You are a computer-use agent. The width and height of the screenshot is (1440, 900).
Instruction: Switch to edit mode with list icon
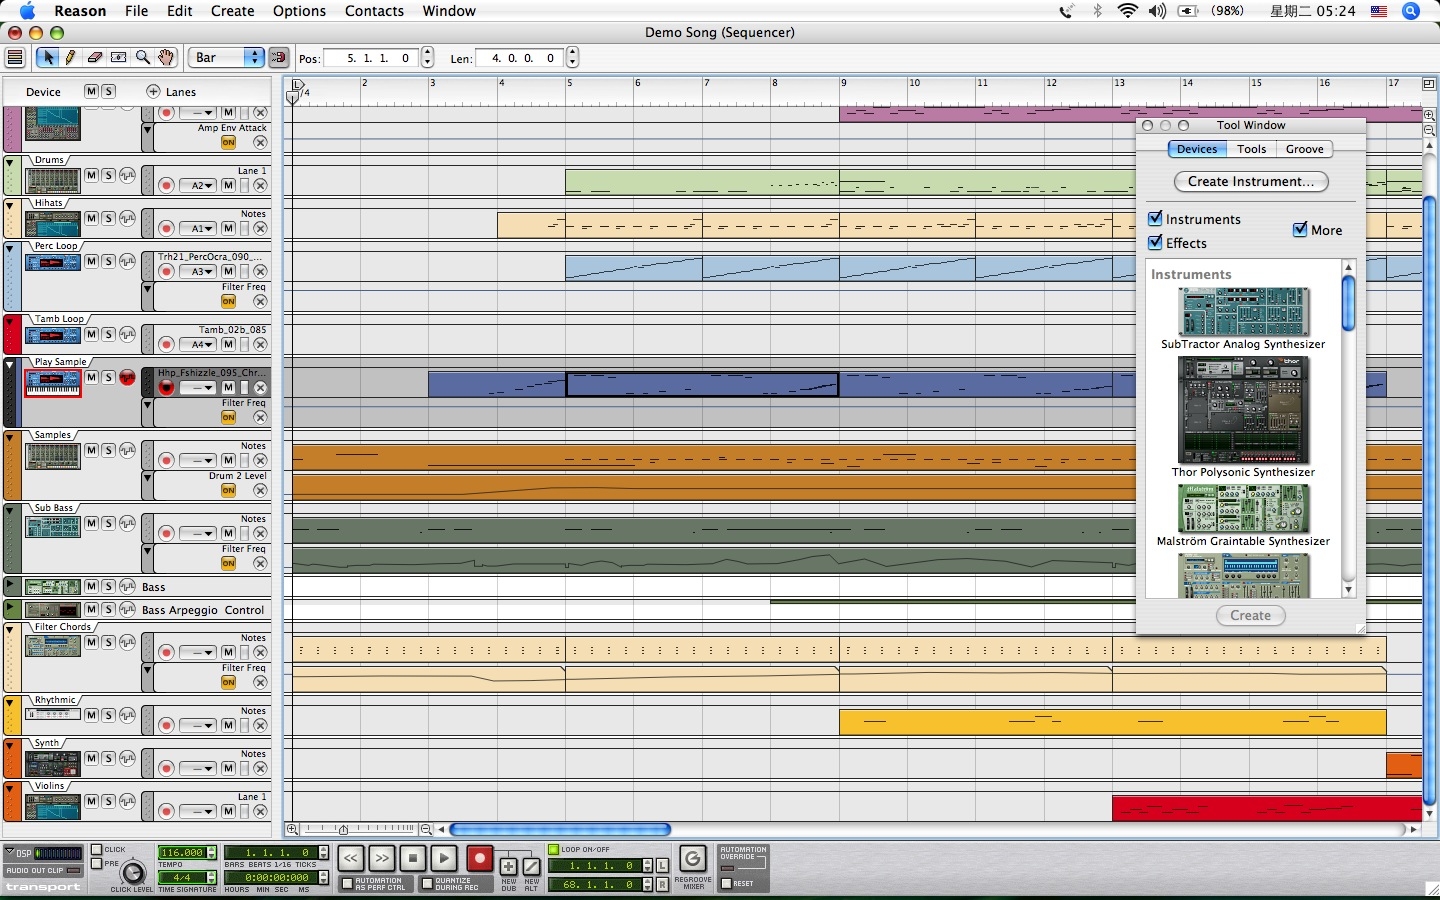pos(15,58)
